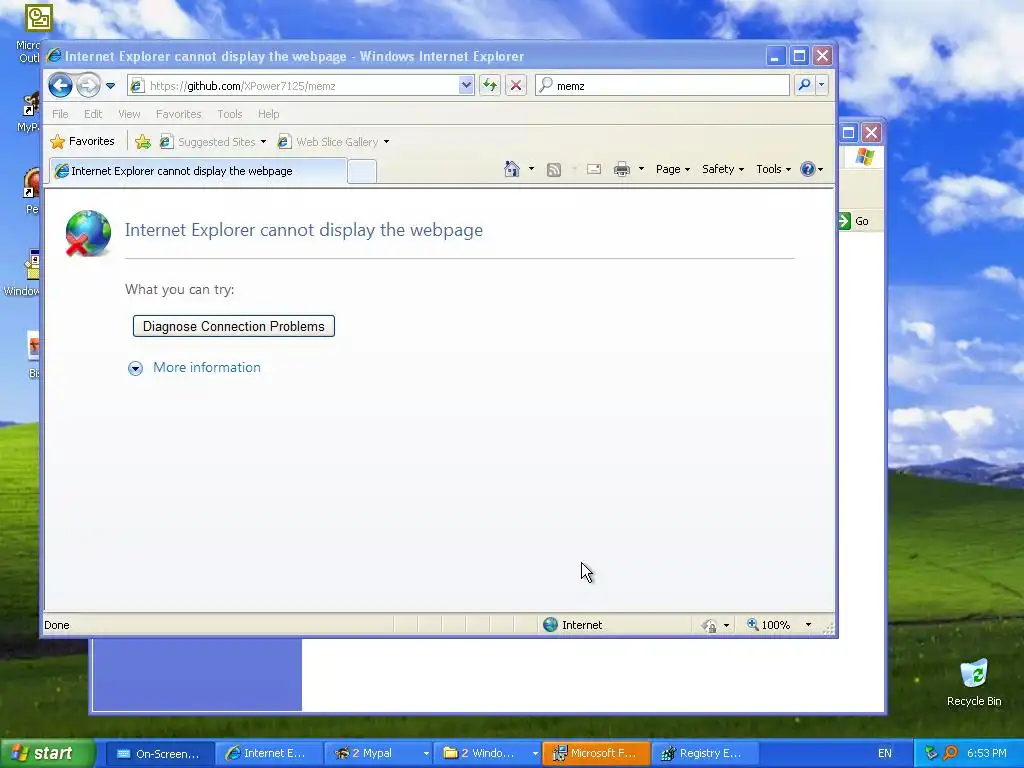Expand the Home button dropdown arrow

click(531, 169)
